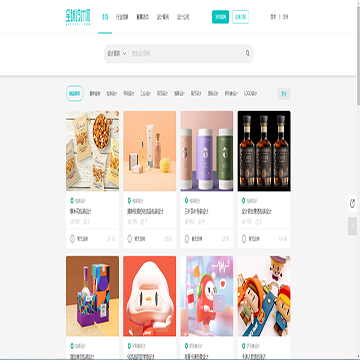Click the teal site logo at top left
The height and width of the screenshot is (360, 360).
pyautogui.click(x=78, y=17)
